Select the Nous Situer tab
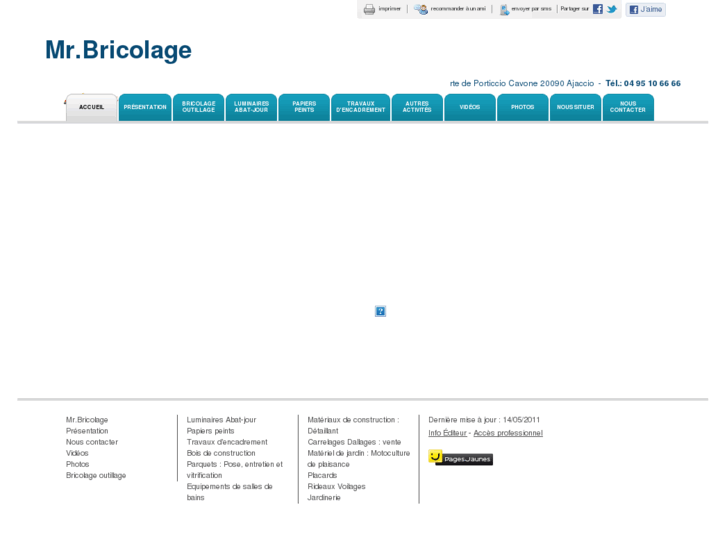Screen dimensions: 727x545 pyautogui.click(x=575, y=108)
